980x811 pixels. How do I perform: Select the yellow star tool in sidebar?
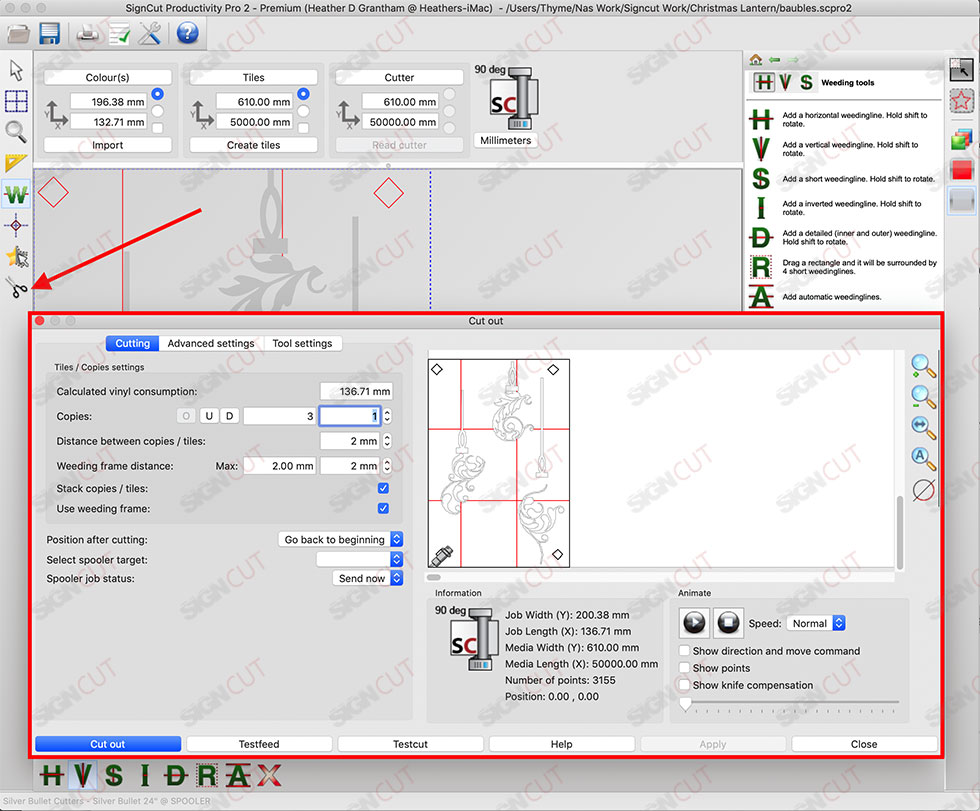17,256
